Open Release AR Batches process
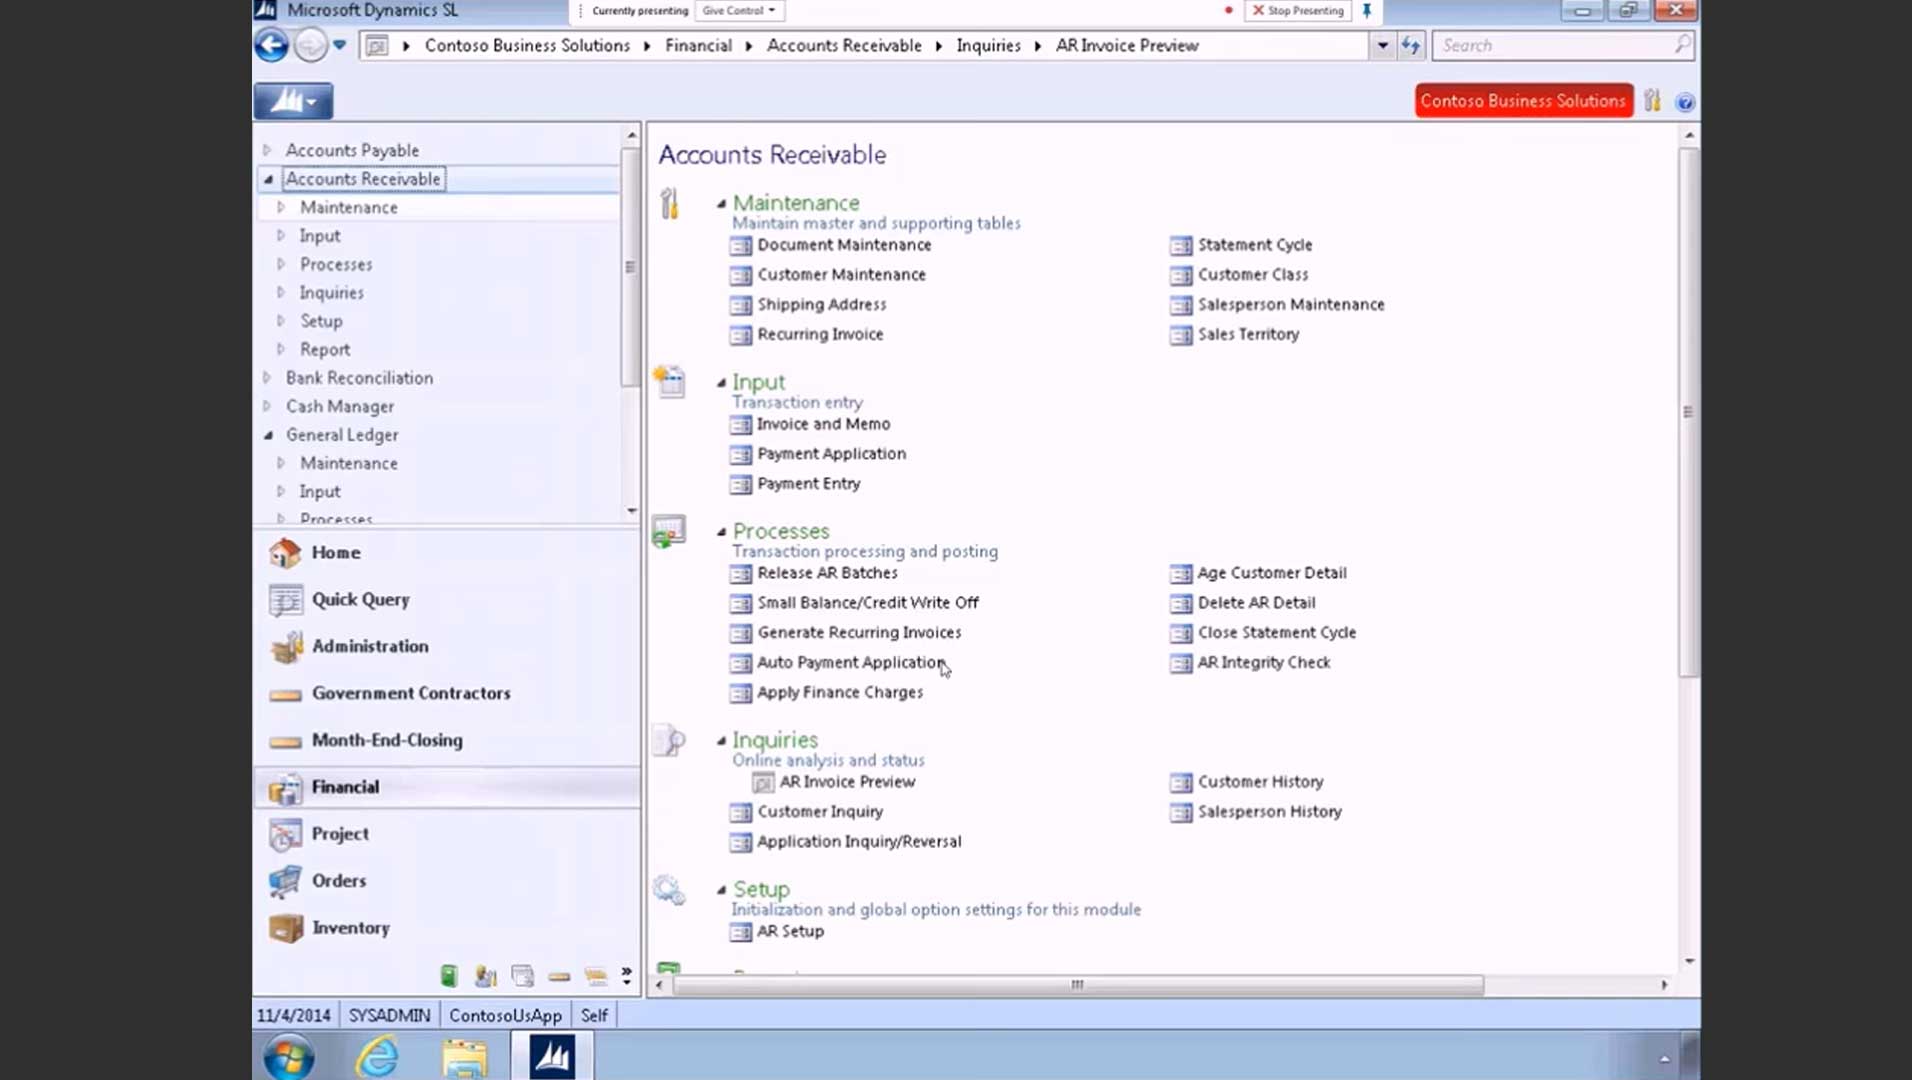The image size is (1912, 1080). (x=827, y=573)
